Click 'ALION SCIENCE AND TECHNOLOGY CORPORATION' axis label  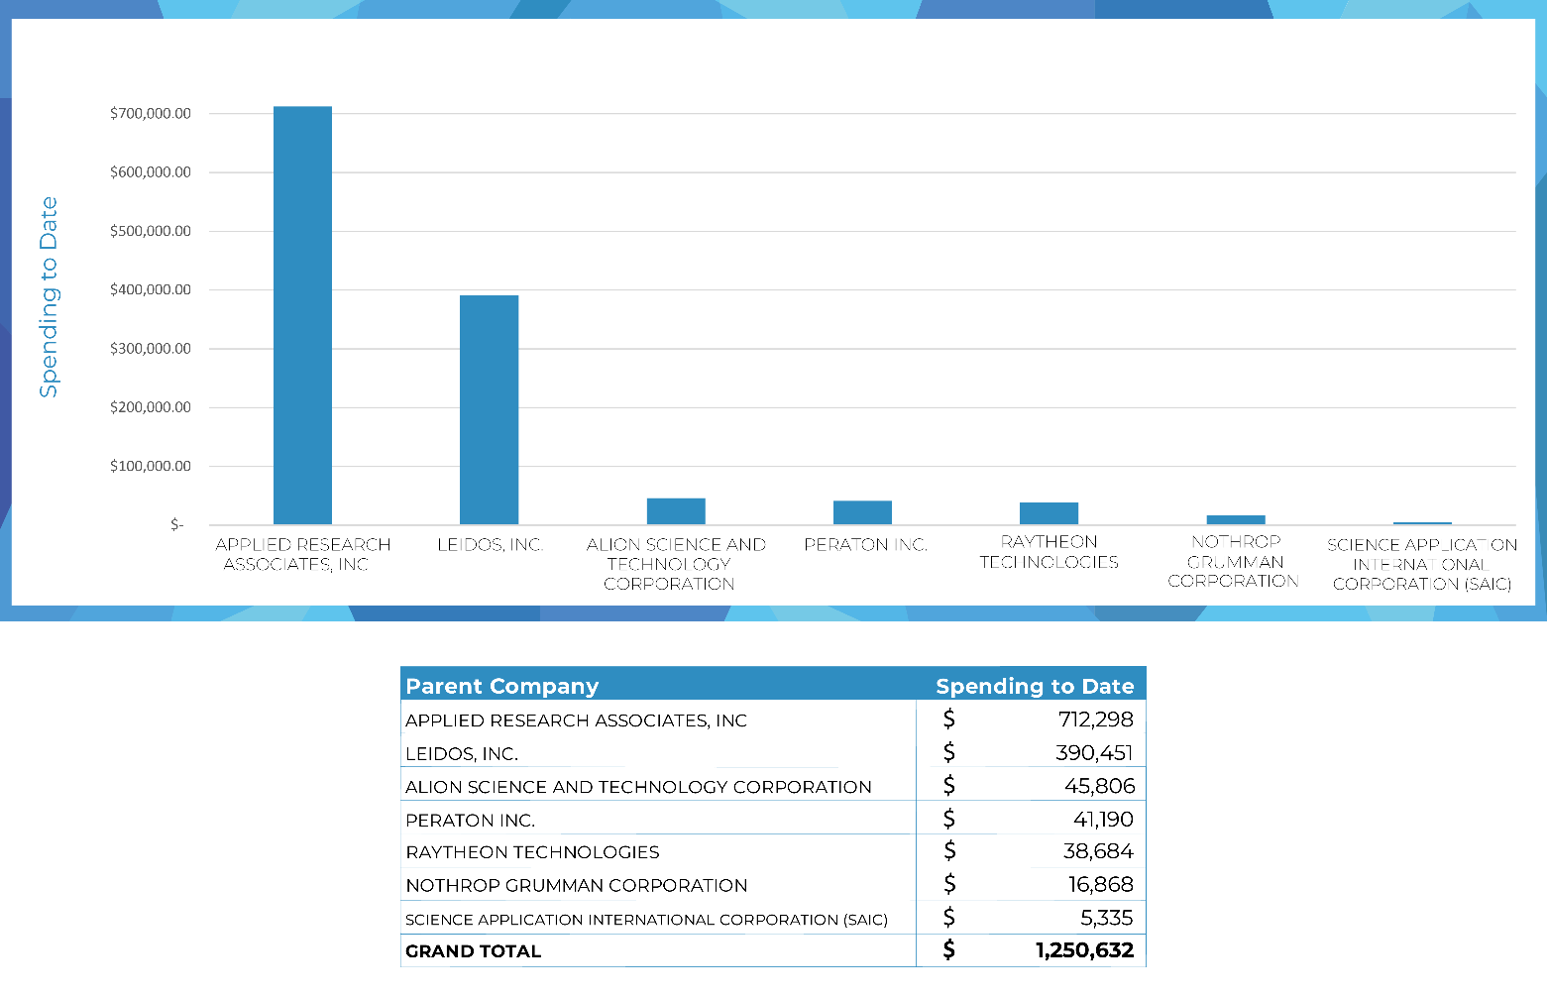tap(676, 564)
